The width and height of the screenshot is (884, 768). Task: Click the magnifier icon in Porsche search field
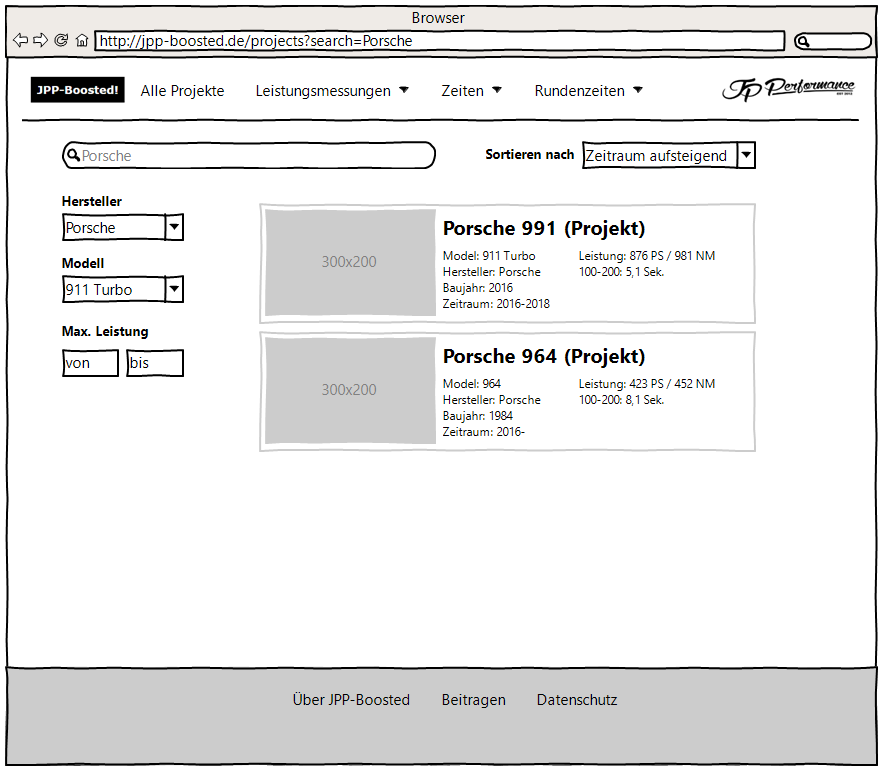click(x=73, y=156)
